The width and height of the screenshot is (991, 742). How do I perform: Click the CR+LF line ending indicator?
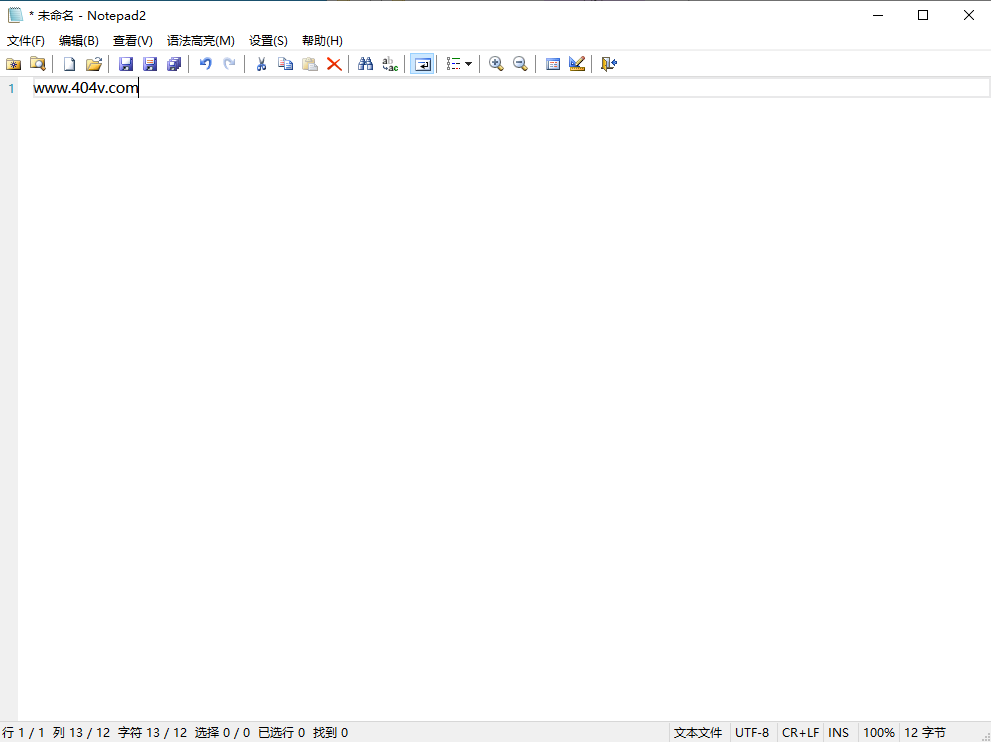click(x=800, y=732)
